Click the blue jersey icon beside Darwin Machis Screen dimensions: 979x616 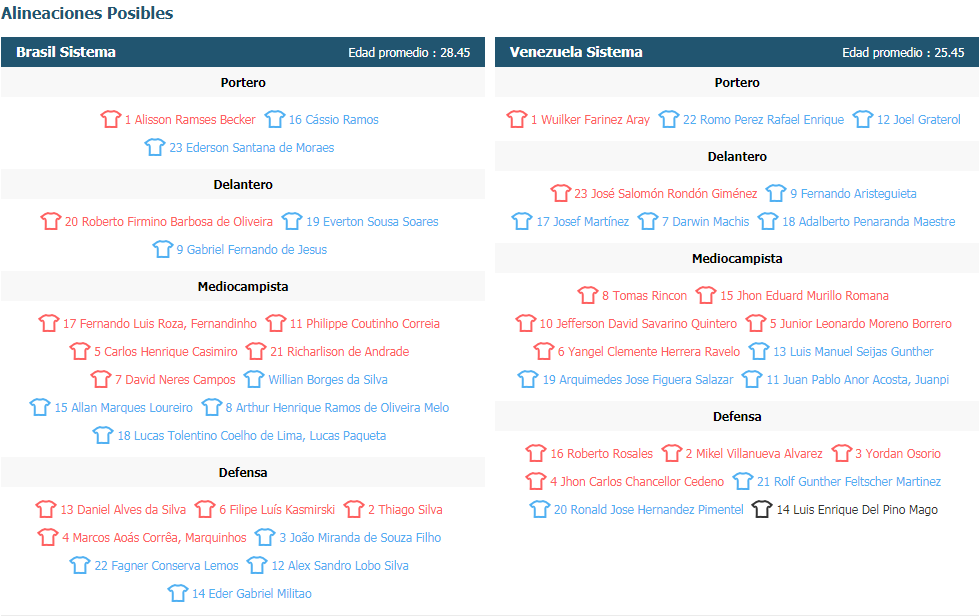(x=648, y=221)
